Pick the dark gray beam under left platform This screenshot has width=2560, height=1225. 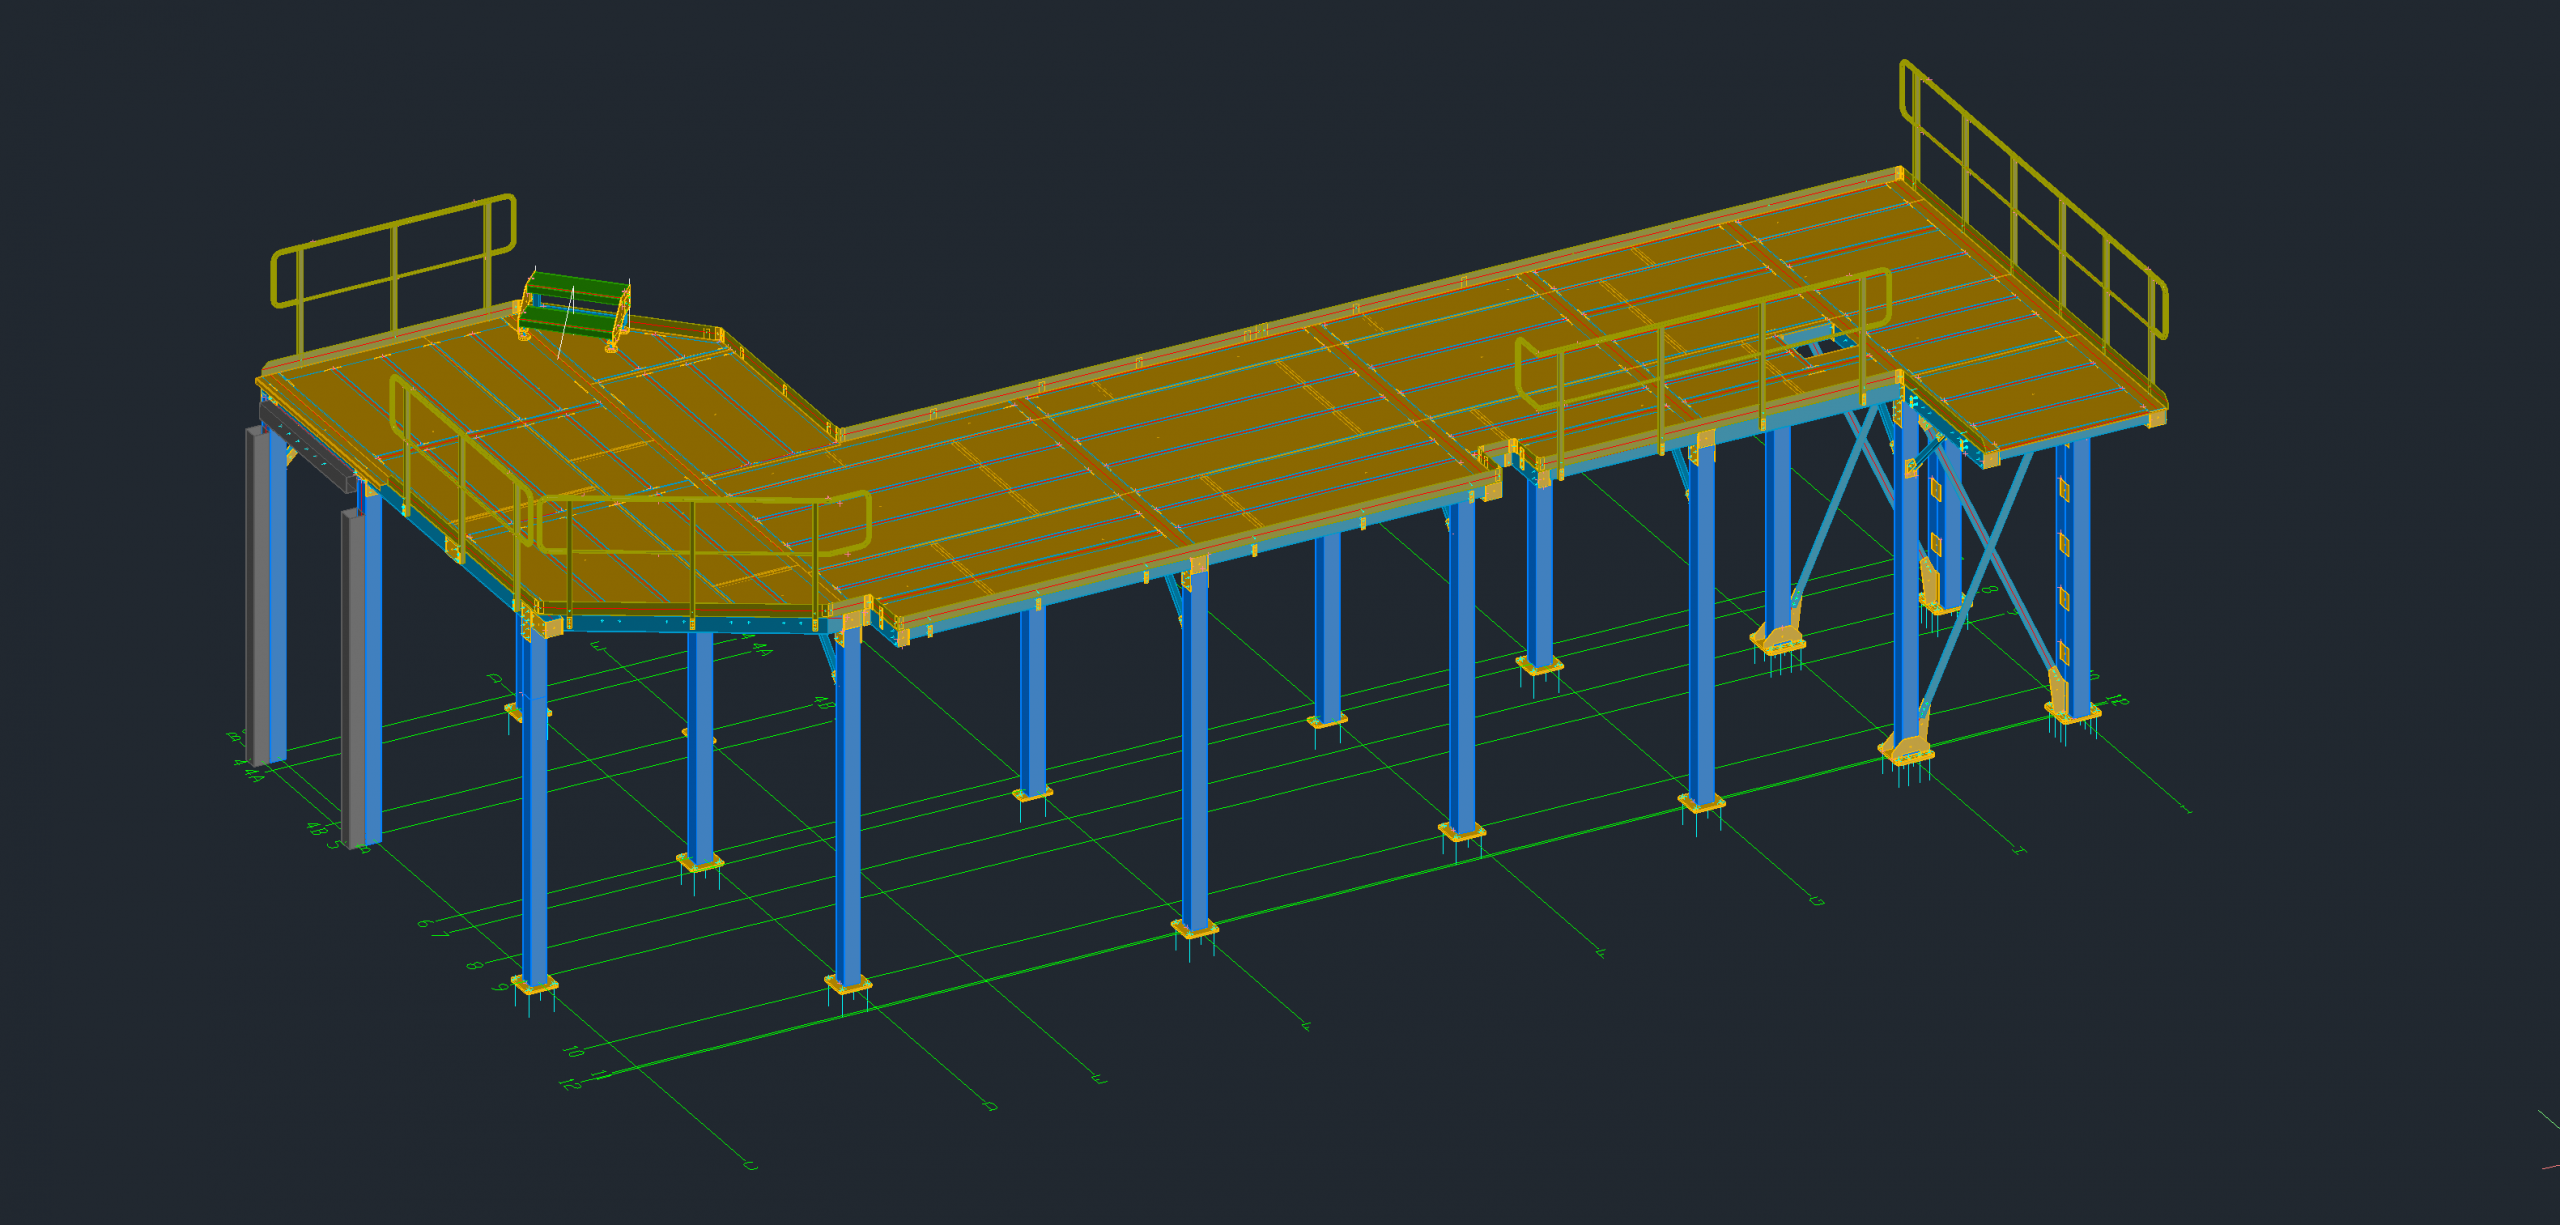(308, 446)
